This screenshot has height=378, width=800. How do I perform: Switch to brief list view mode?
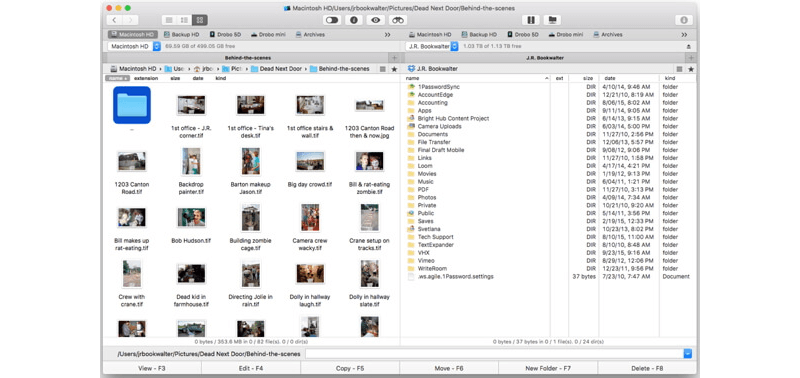(x=184, y=20)
